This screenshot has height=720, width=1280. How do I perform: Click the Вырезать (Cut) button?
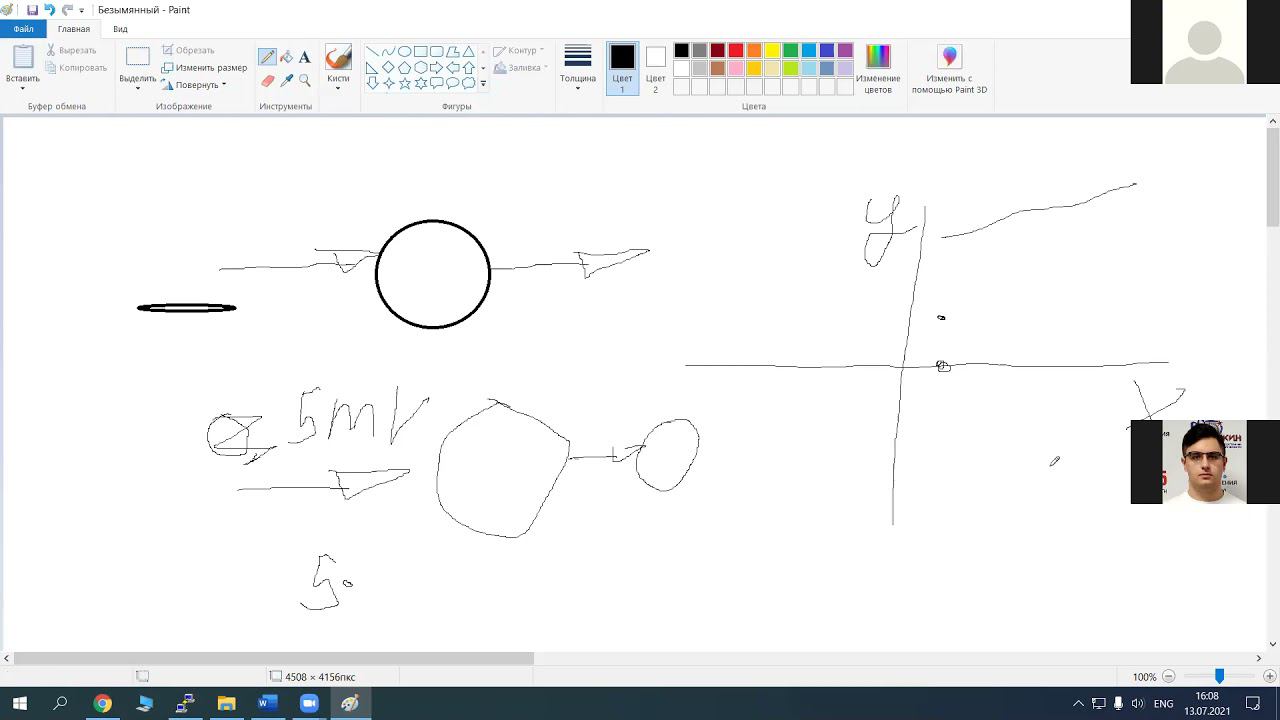coord(70,50)
